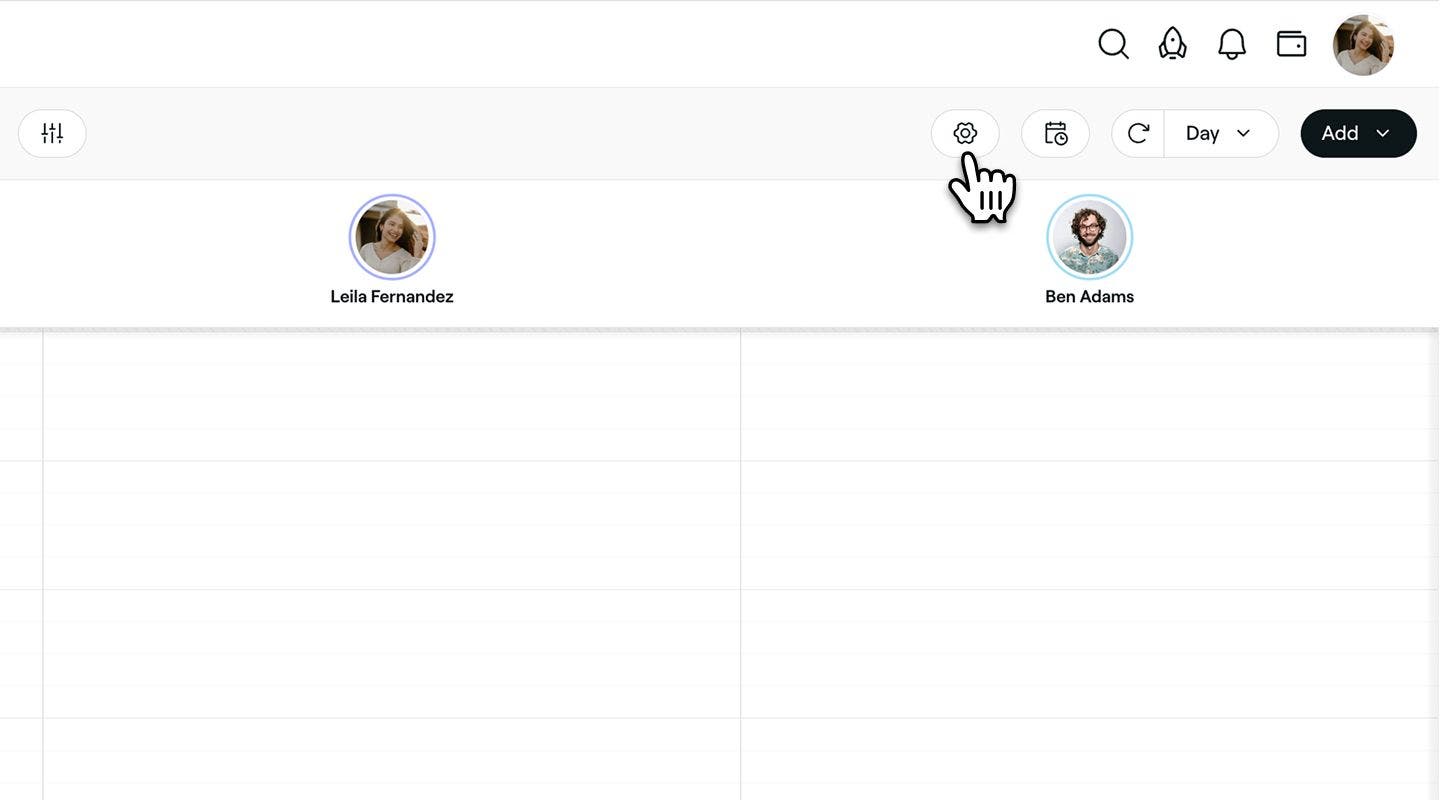This screenshot has width=1440, height=800.
Task: Click the black Add button
Action: (x=1358, y=133)
